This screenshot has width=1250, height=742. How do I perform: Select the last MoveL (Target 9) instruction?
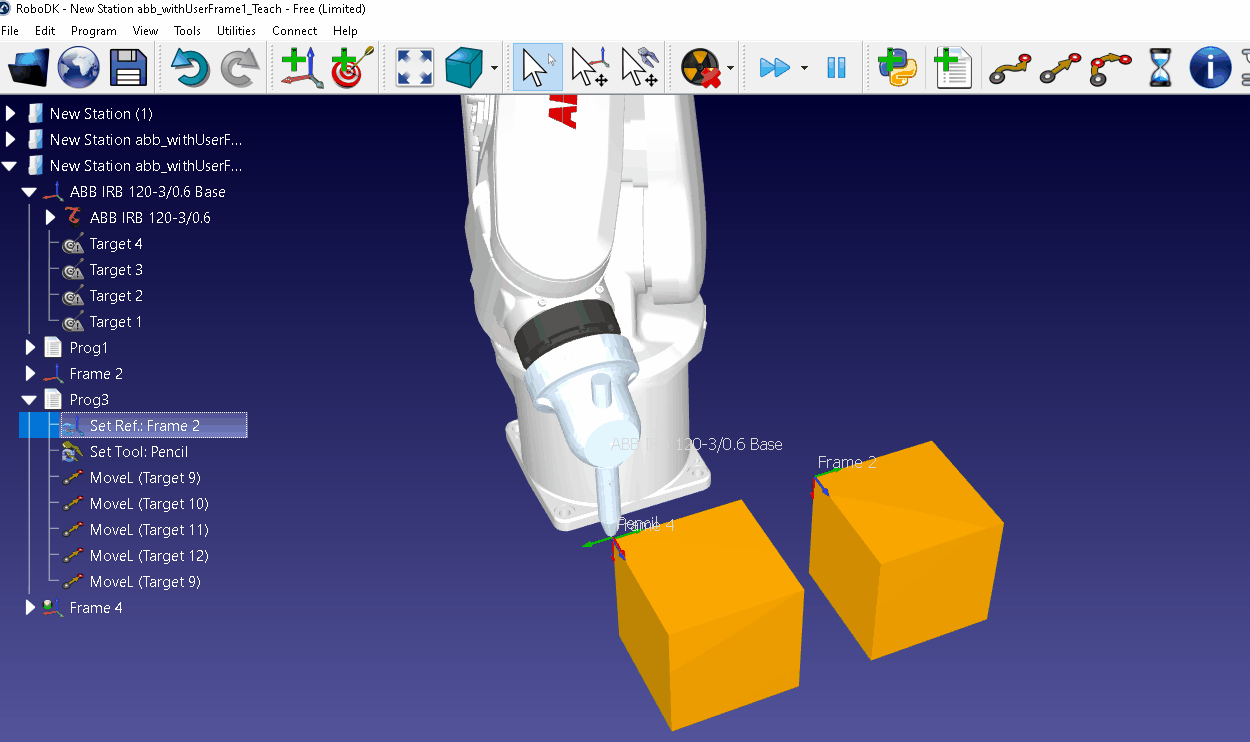coord(145,582)
